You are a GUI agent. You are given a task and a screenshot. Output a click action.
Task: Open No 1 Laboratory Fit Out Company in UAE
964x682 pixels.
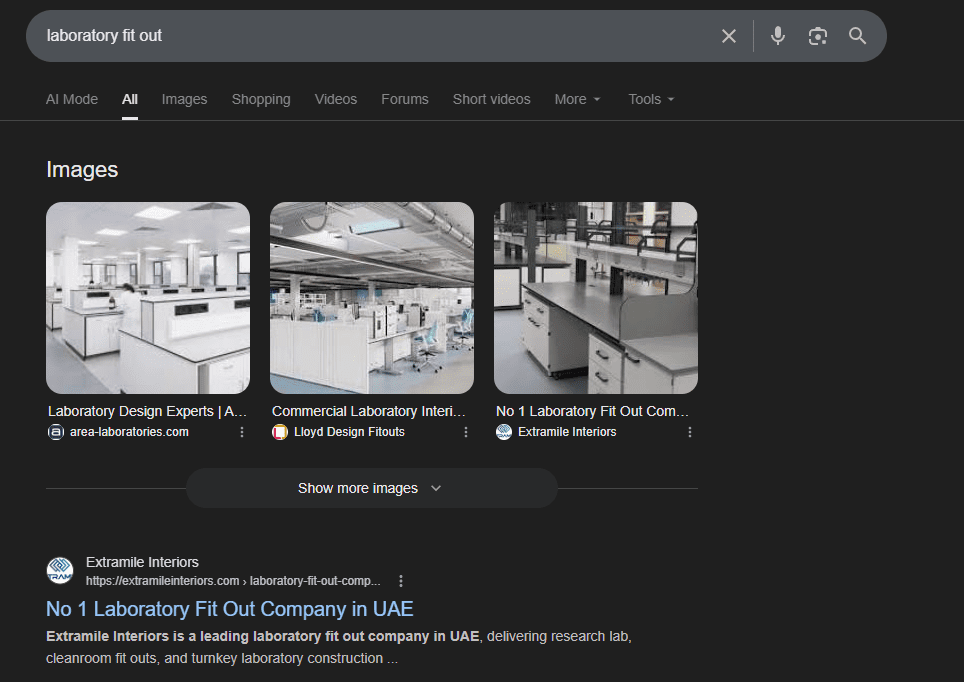point(230,609)
